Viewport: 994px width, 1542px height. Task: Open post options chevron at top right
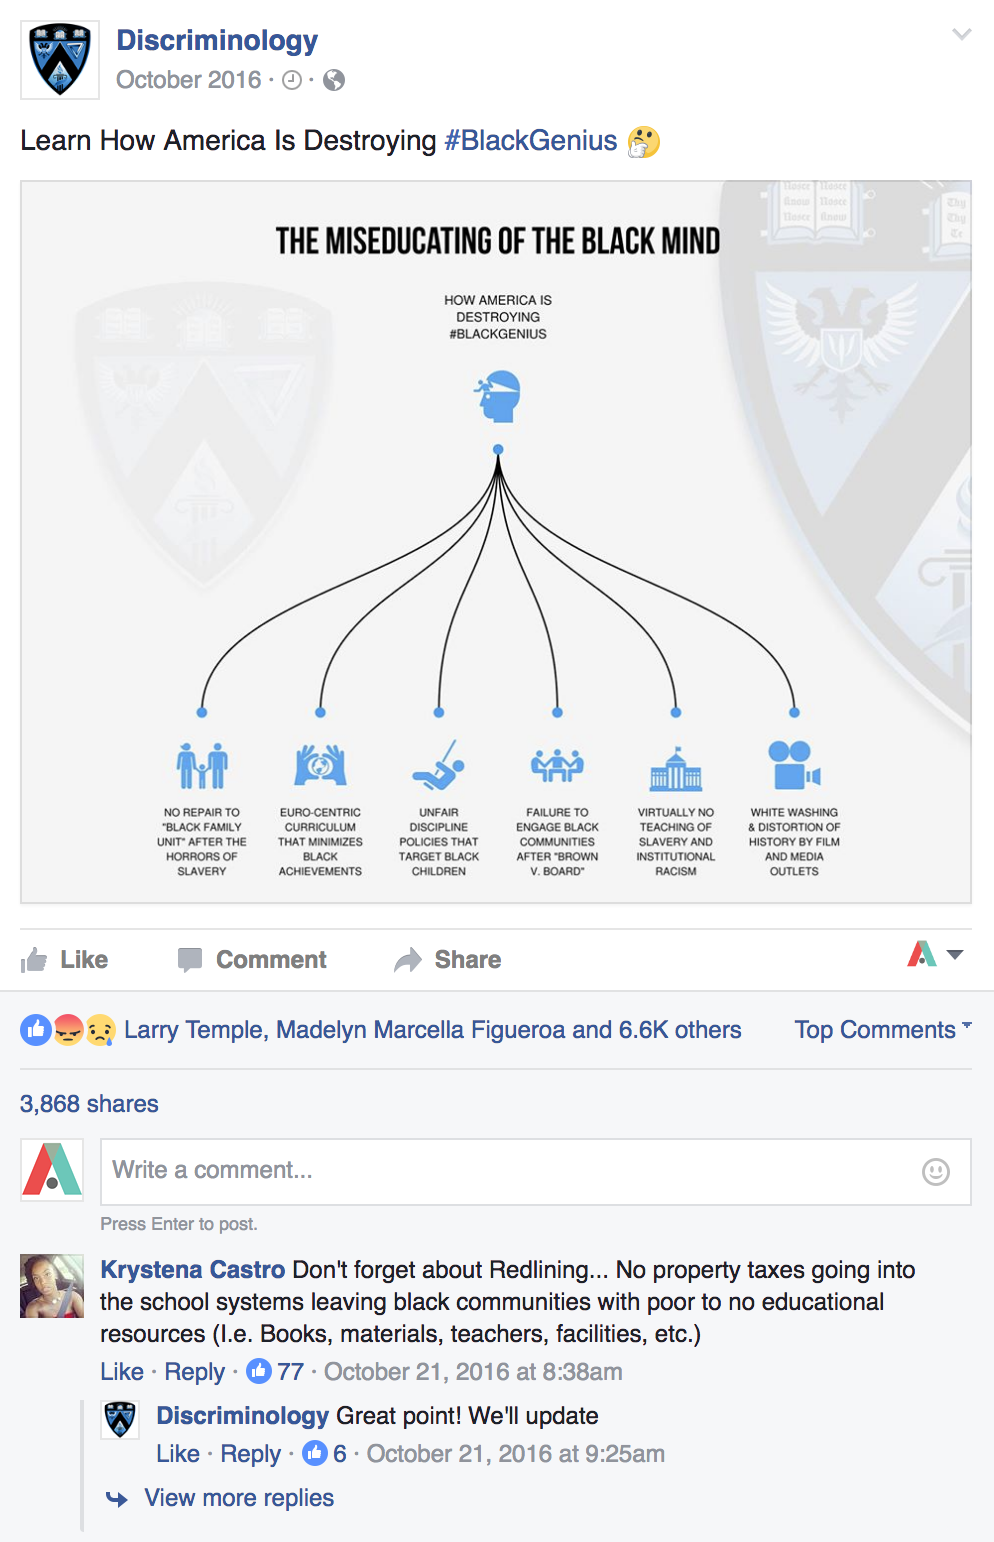[x=962, y=35]
